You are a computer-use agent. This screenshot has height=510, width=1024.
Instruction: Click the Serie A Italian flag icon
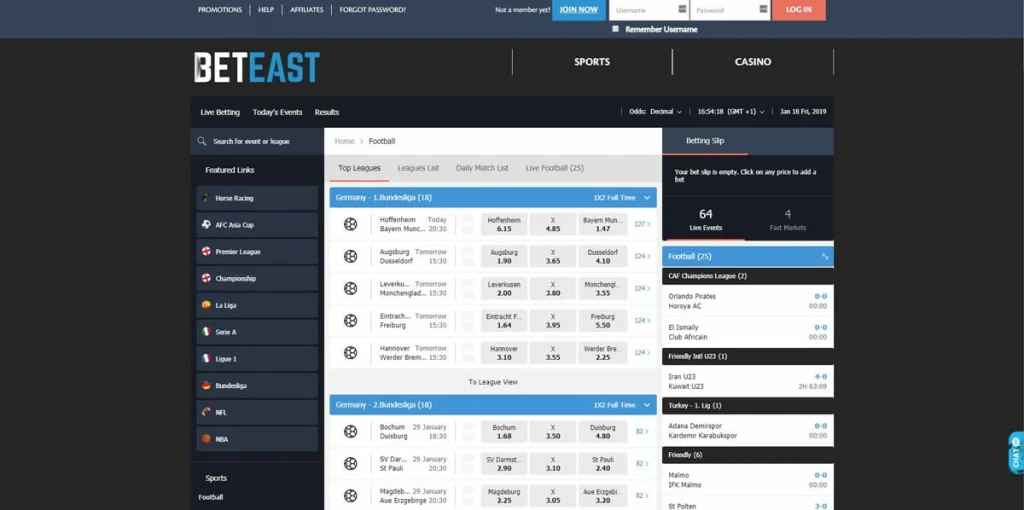point(206,332)
